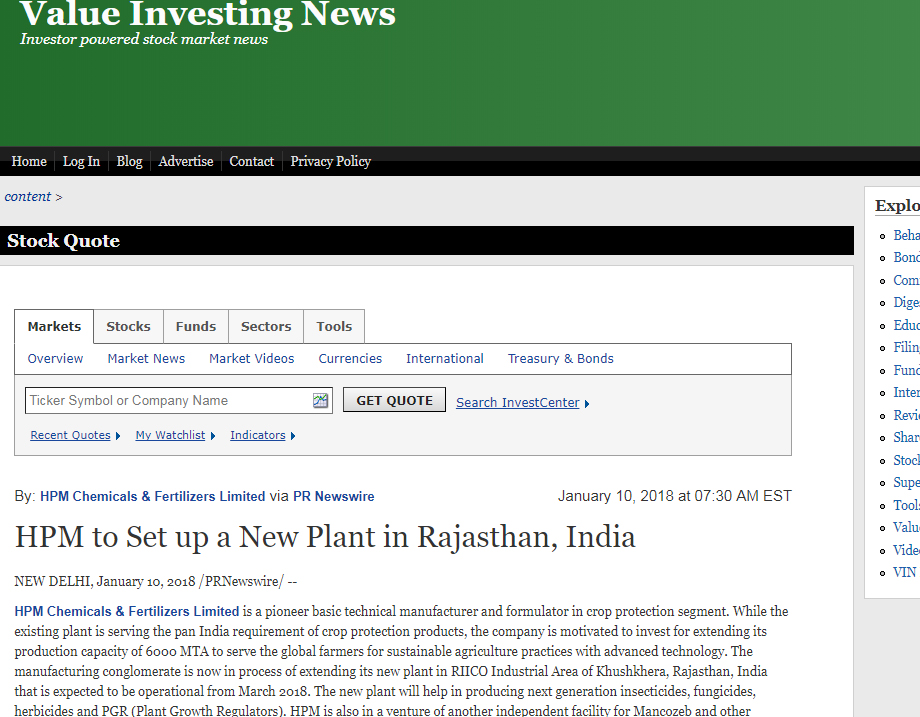Screen dimensions: 920x717
Task: Open the sidebar link starting with 'Supe'
Action: 907,483
